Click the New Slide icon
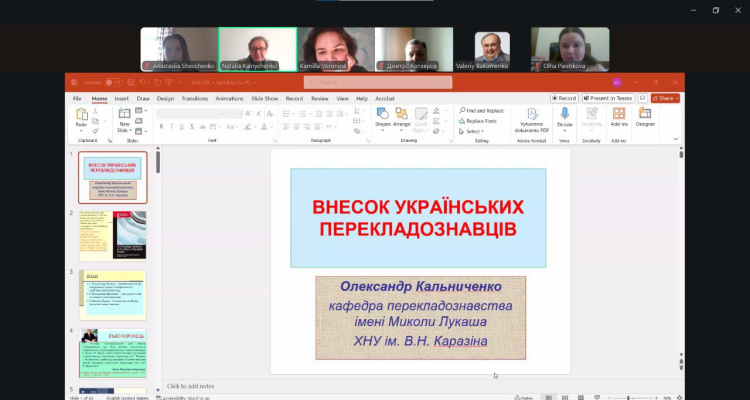This screenshot has height=400, width=750. click(124, 114)
